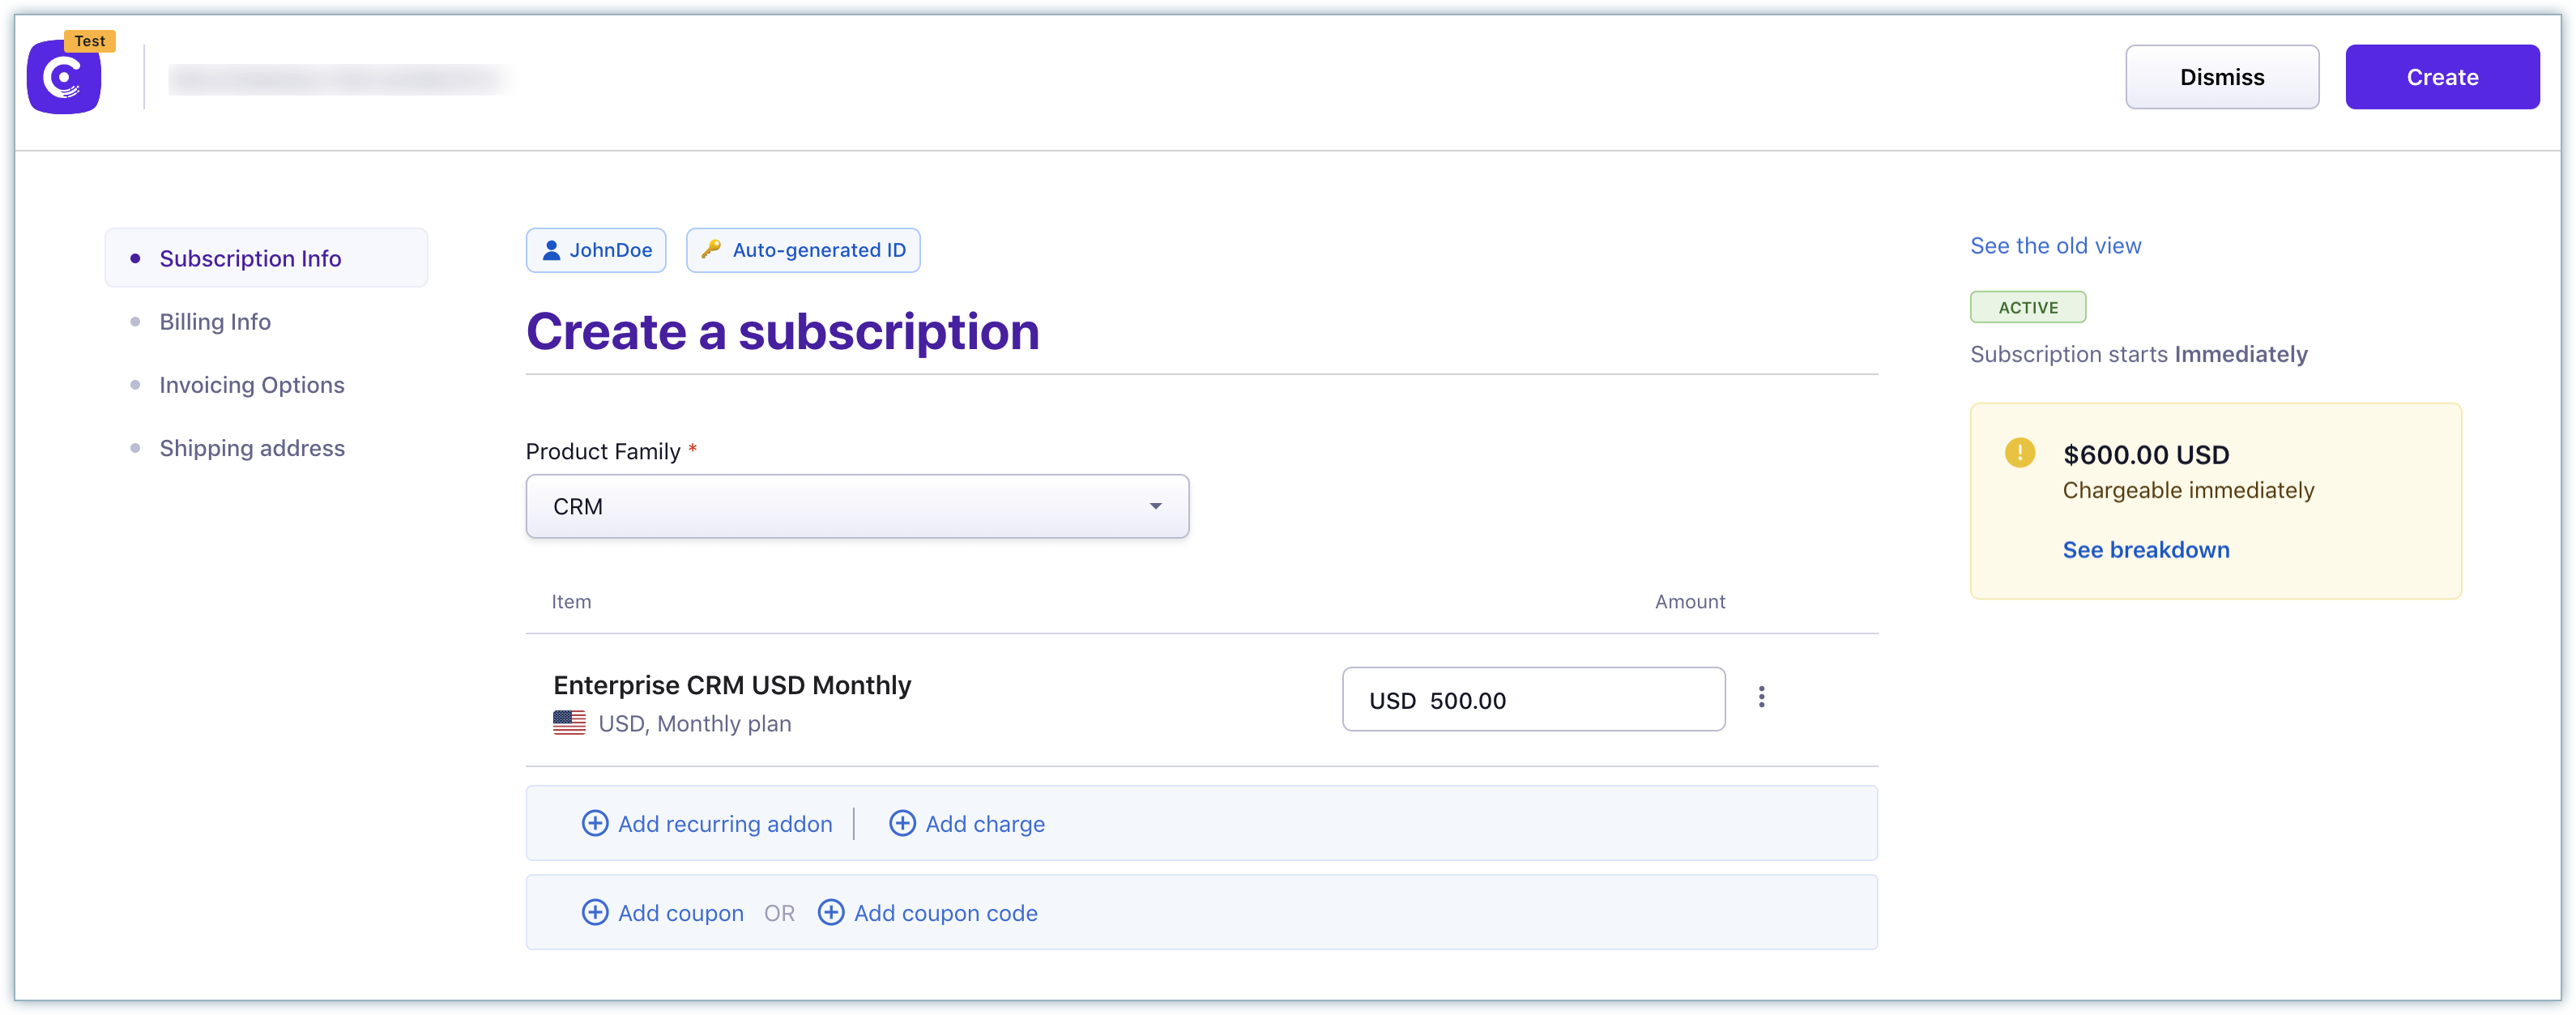The height and width of the screenshot is (1015, 2576).
Task: Click the $600.00 USD warning icon
Action: 2023,452
